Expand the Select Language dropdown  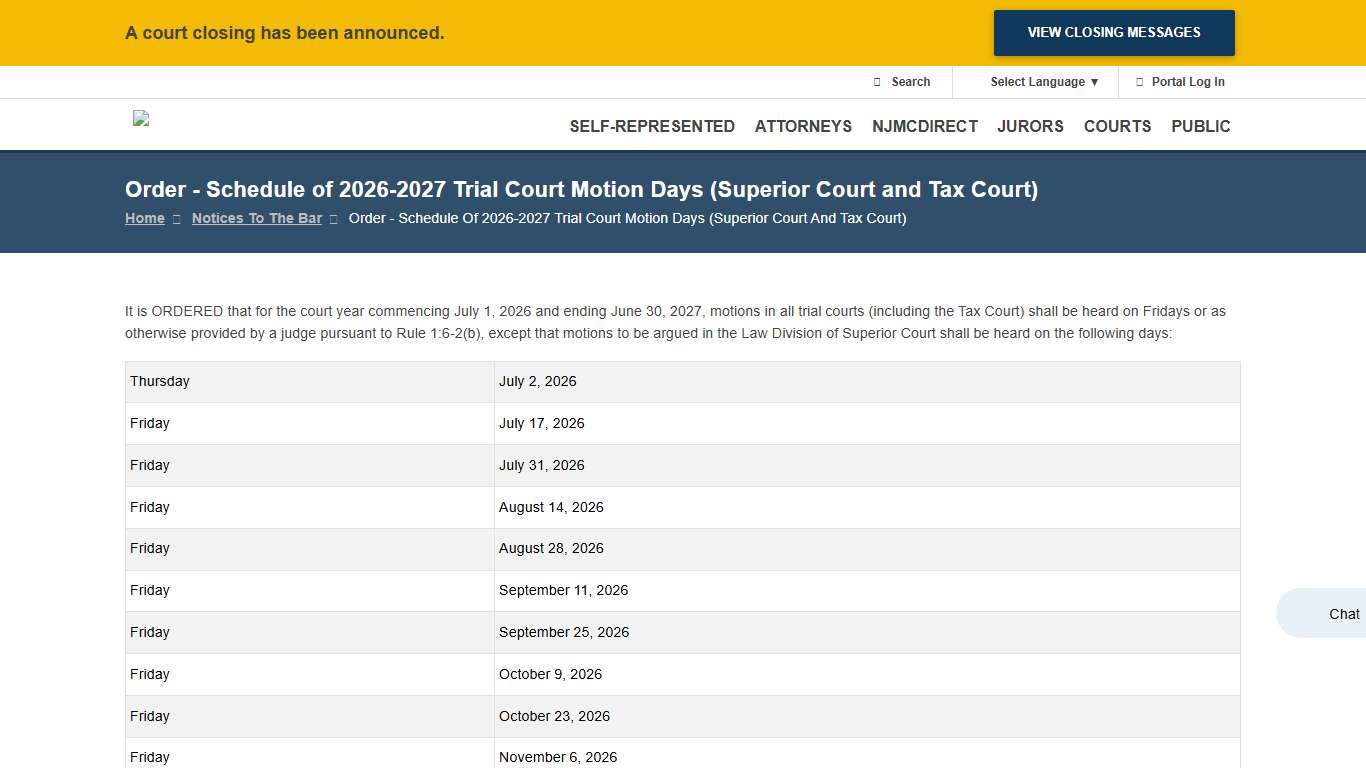pos(1037,81)
